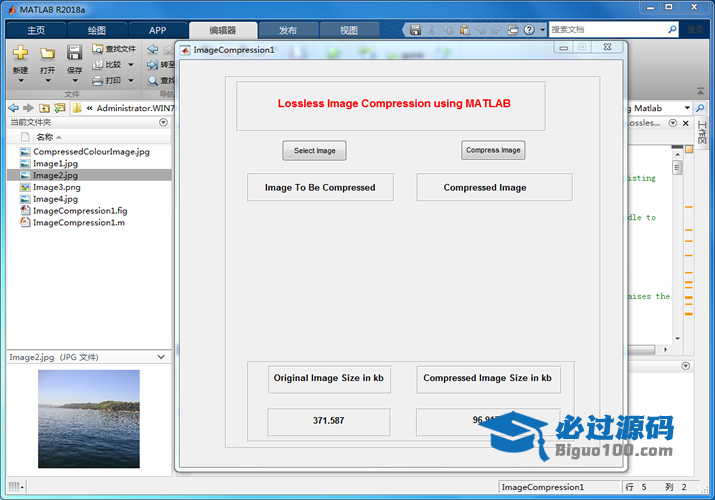Click the magnifier icon in documentation search
This screenshot has width=715, height=500.
pos(672,30)
